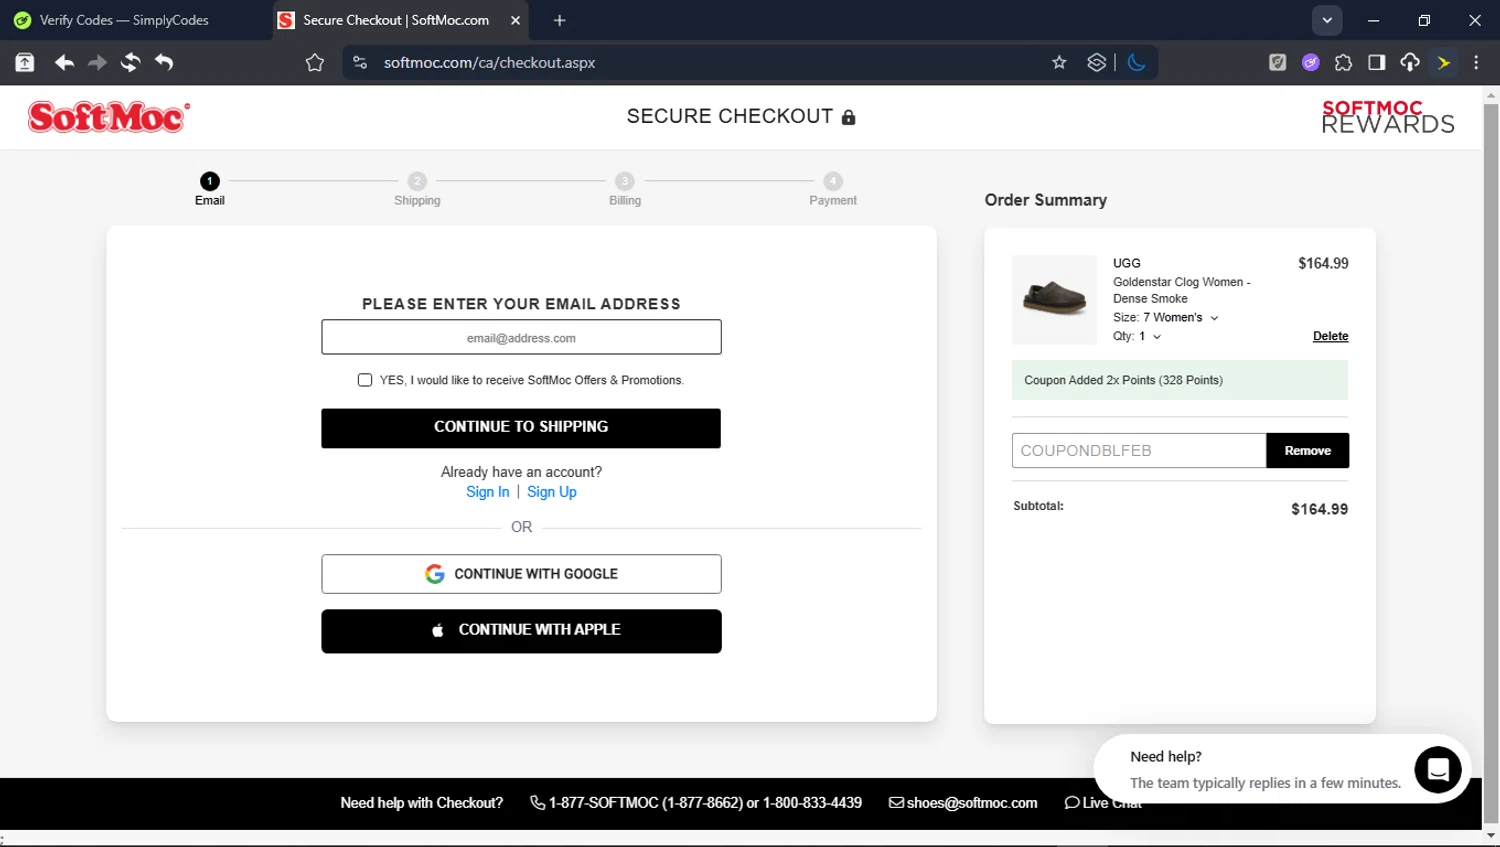
Task: Bookmark this page with the star icon
Action: (x=1059, y=63)
